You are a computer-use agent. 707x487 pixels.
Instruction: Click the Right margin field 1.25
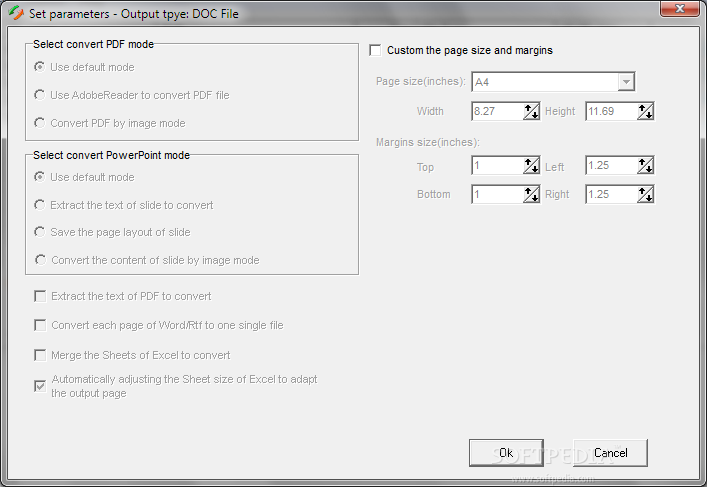(611, 194)
